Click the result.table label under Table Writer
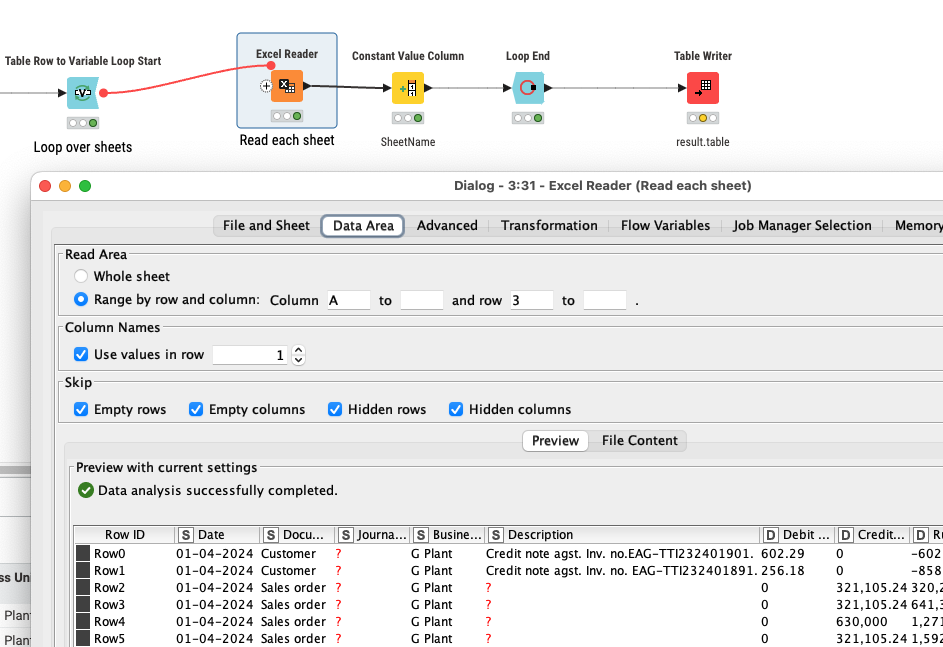 pyautogui.click(x=702, y=142)
